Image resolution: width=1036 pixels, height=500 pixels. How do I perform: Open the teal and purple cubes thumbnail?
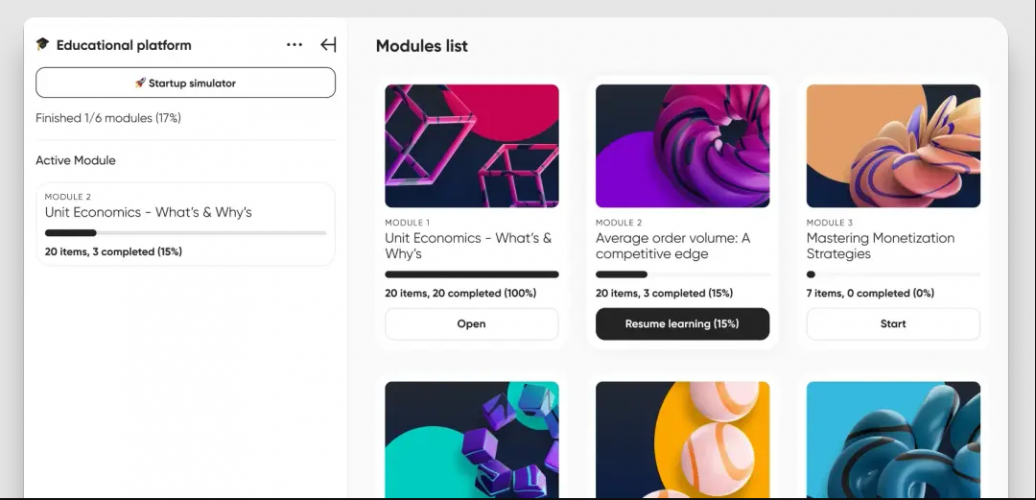click(x=471, y=439)
